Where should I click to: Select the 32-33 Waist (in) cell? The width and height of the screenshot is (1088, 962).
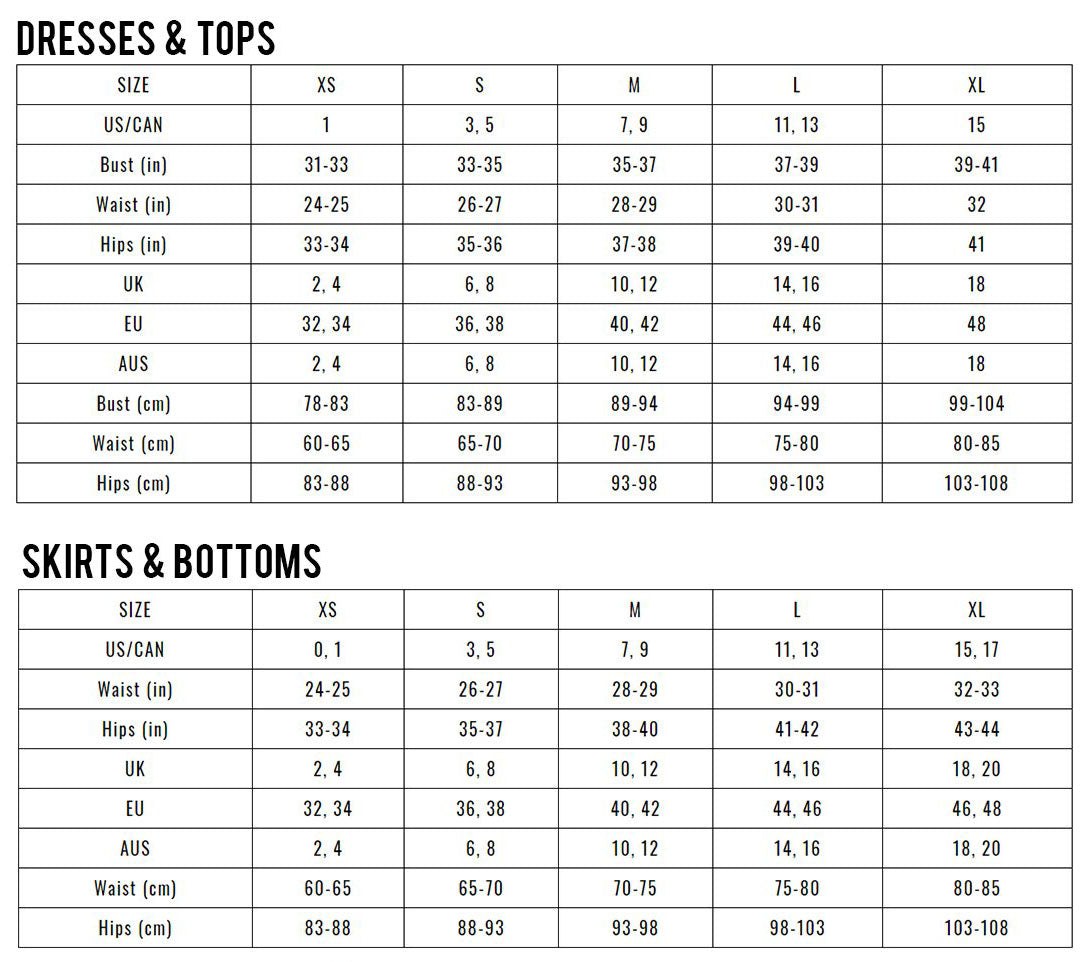(976, 690)
